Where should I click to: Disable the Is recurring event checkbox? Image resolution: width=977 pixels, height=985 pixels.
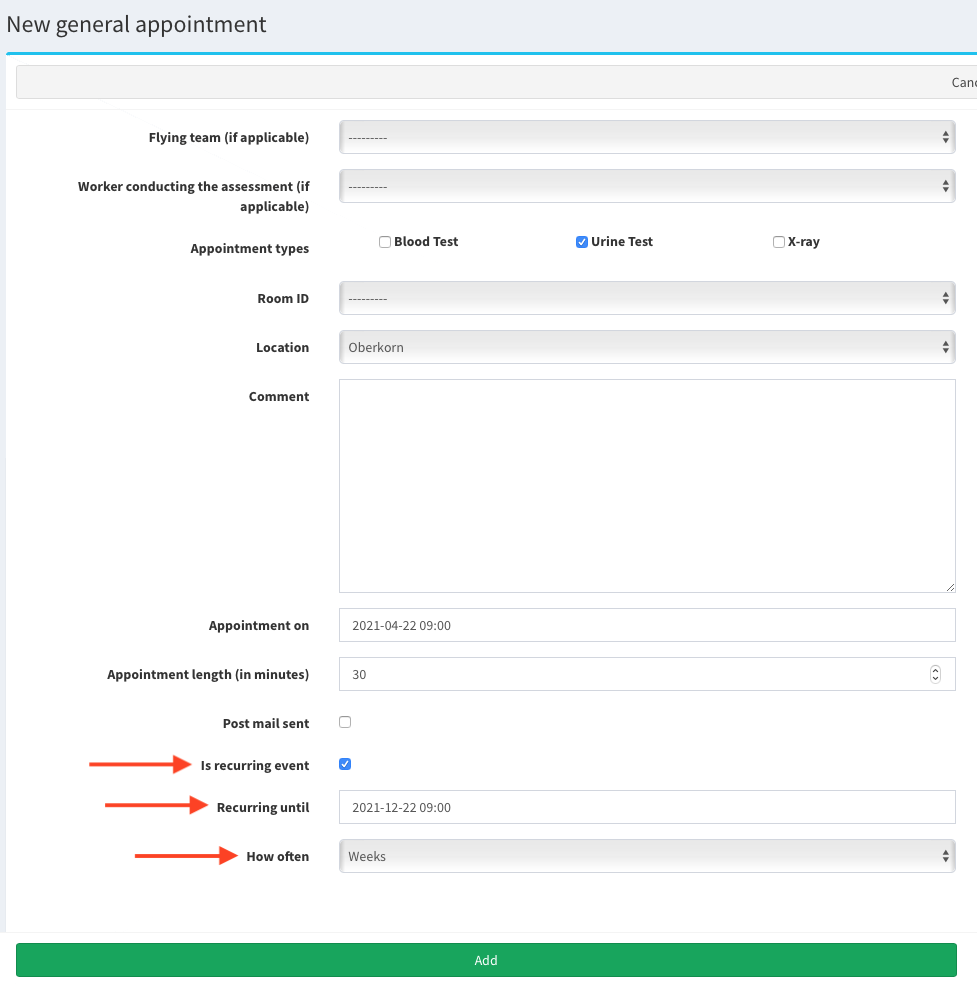point(345,765)
